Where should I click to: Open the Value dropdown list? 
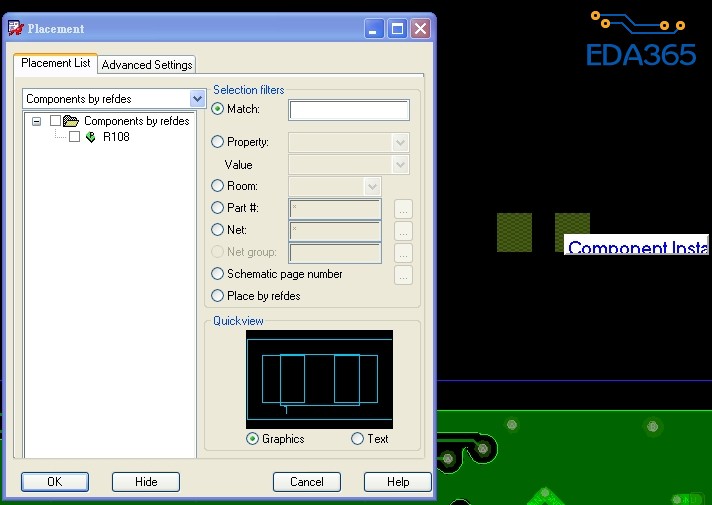pyautogui.click(x=400, y=164)
